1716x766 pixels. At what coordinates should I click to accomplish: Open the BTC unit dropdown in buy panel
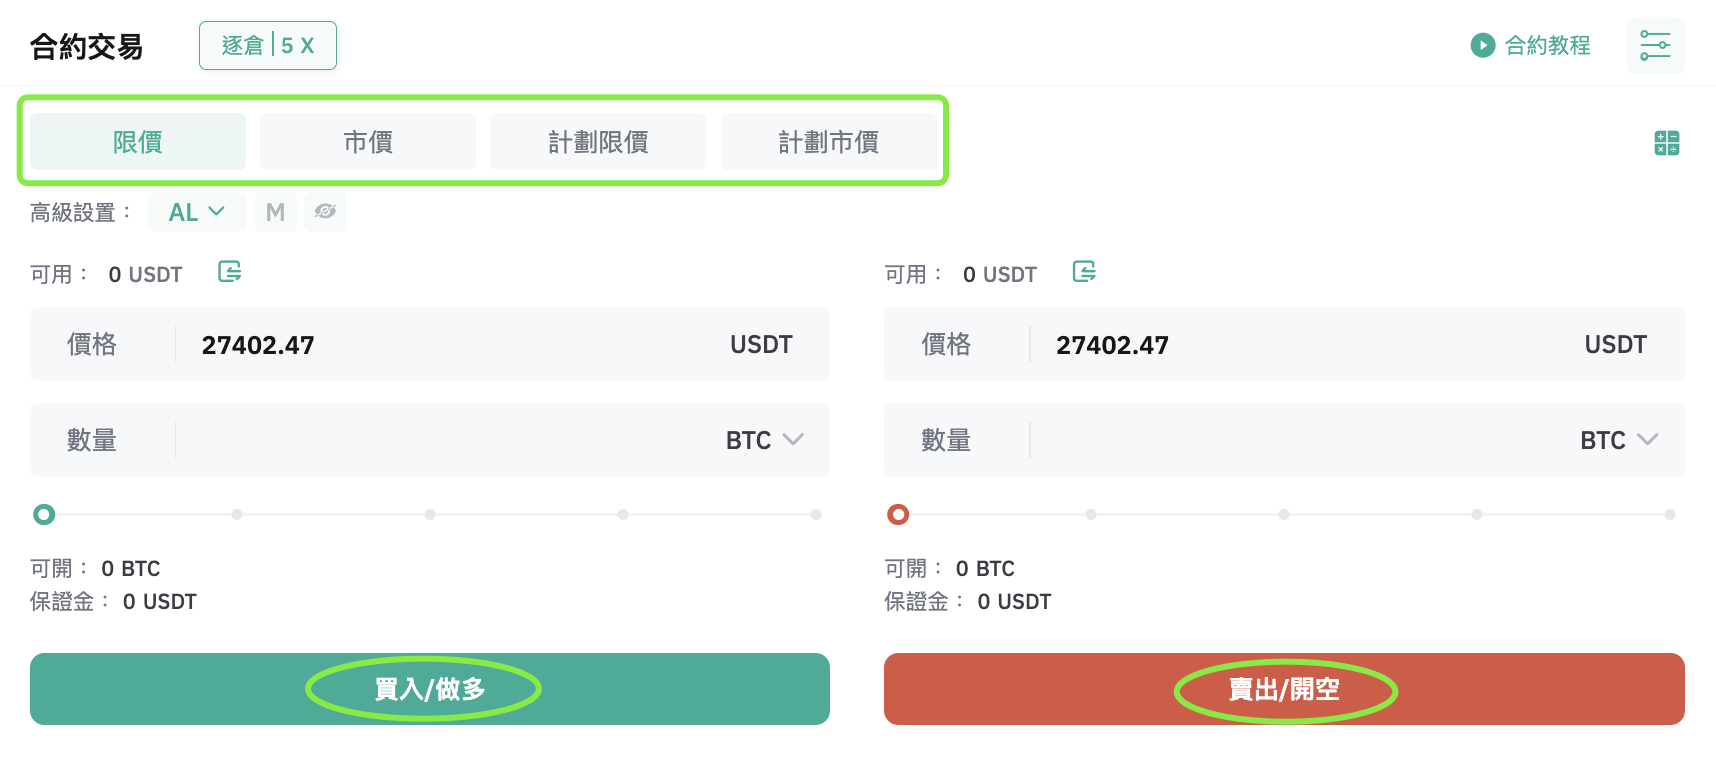765,440
